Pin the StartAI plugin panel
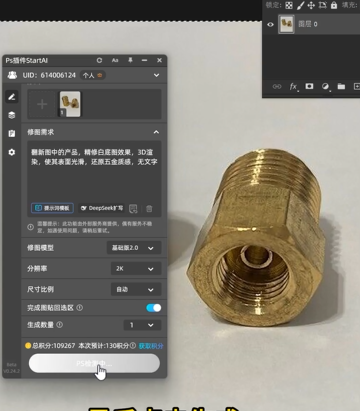Image resolution: width=360 pixels, height=411 pixels. 130,60
